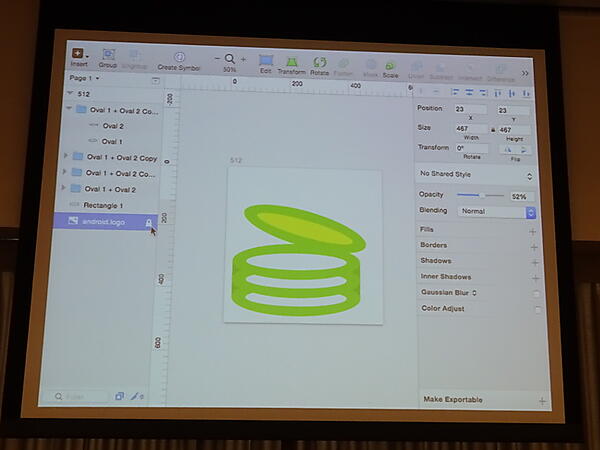Open the Blending mode dropdown
This screenshot has height=450, width=600.
pos(497,212)
